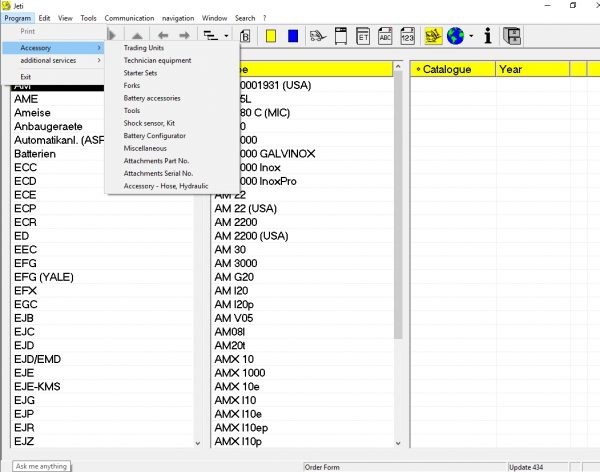Select Starter Sets submenu item
The width and height of the screenshot is (600, 472).
coord(173,73)
